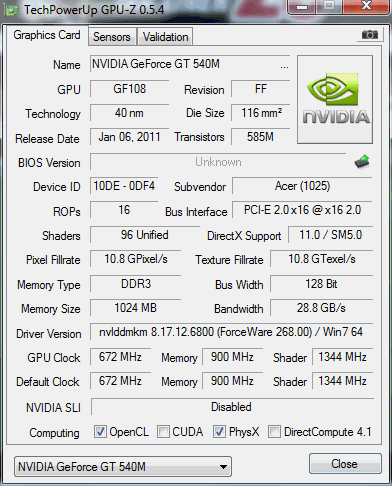The image size is (392, 486).
Task: Close window with the red X
Action: (x=366, y=6)
